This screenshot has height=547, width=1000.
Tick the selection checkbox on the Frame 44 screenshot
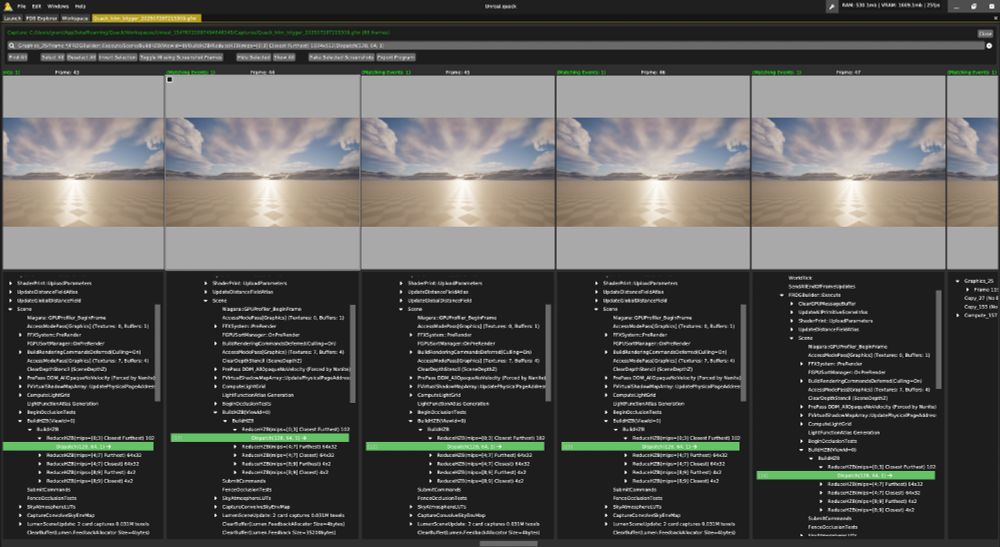pos(170,80)
